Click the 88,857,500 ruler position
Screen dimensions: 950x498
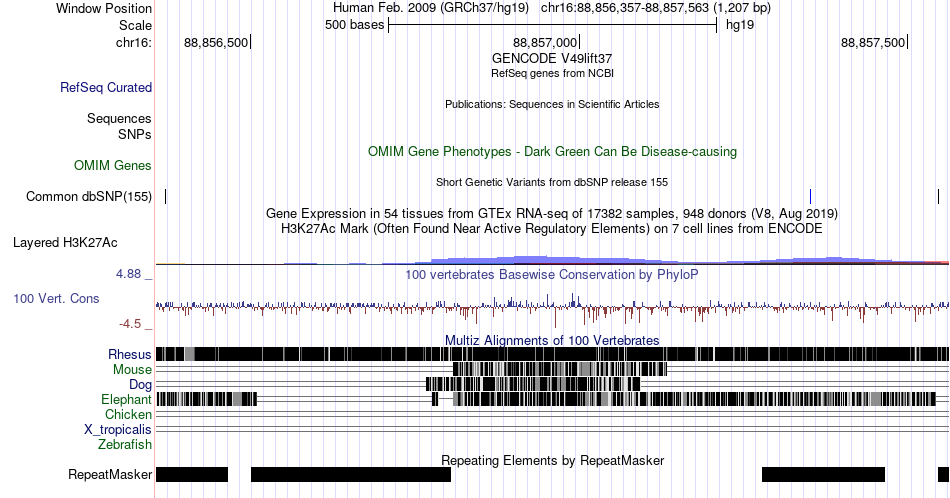873,42
